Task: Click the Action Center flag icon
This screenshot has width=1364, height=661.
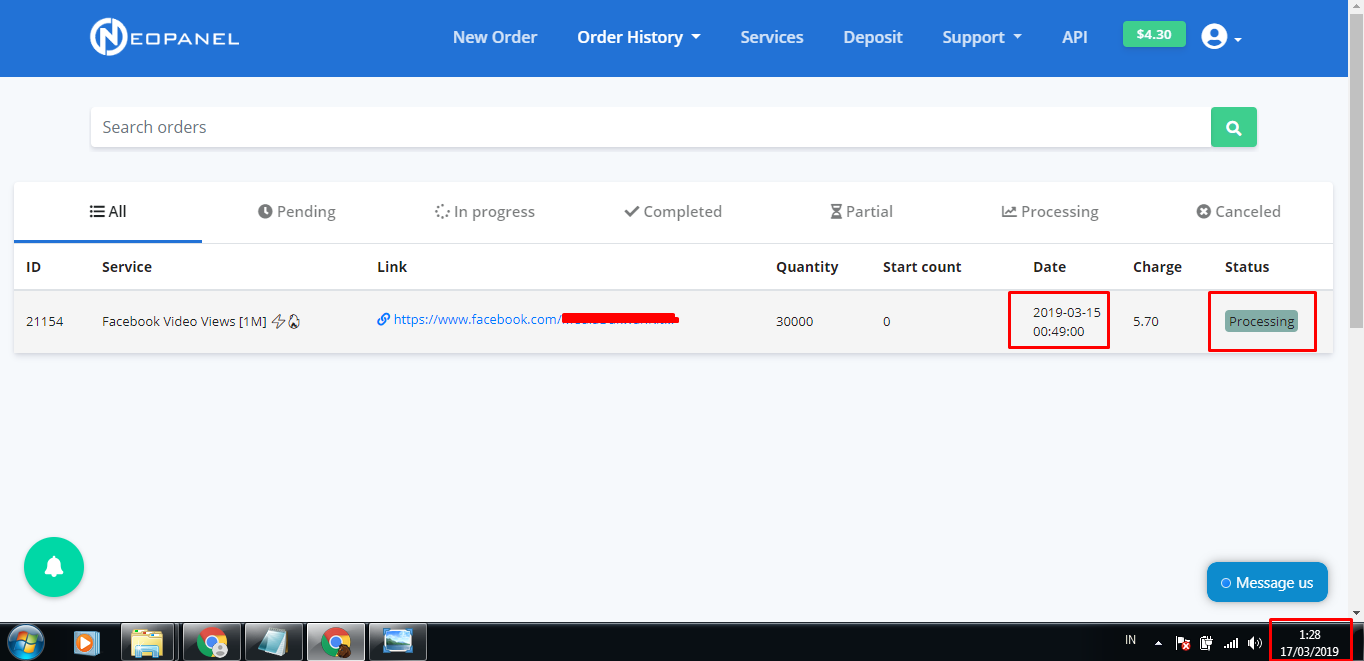Action: point(1183,643)
